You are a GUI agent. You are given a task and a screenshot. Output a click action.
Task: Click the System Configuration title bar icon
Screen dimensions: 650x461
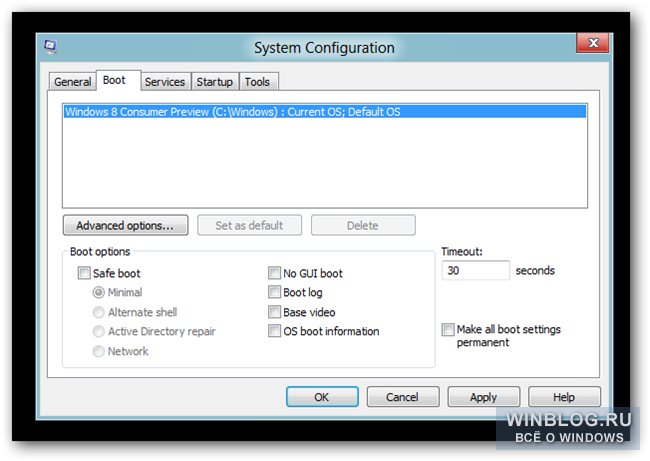coord(50,47)
